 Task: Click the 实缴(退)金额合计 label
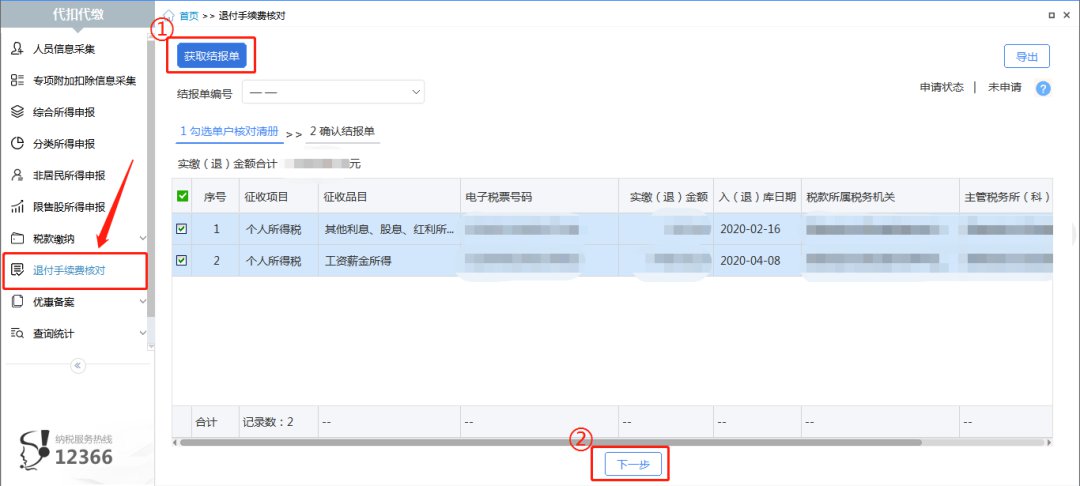point(227,165)
